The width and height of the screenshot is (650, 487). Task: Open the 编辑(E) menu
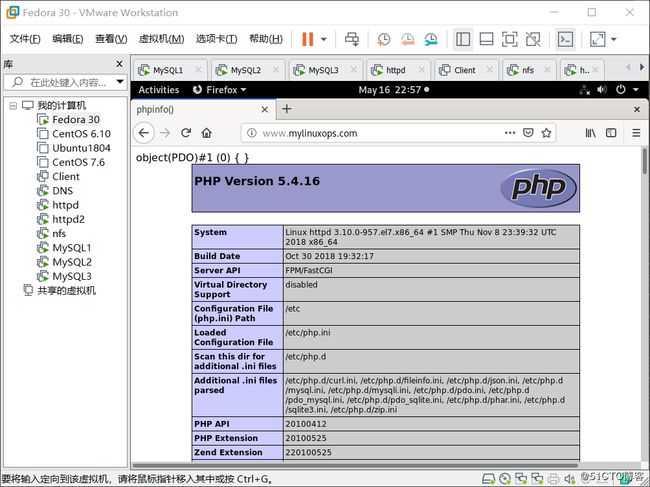pos(68,39)
